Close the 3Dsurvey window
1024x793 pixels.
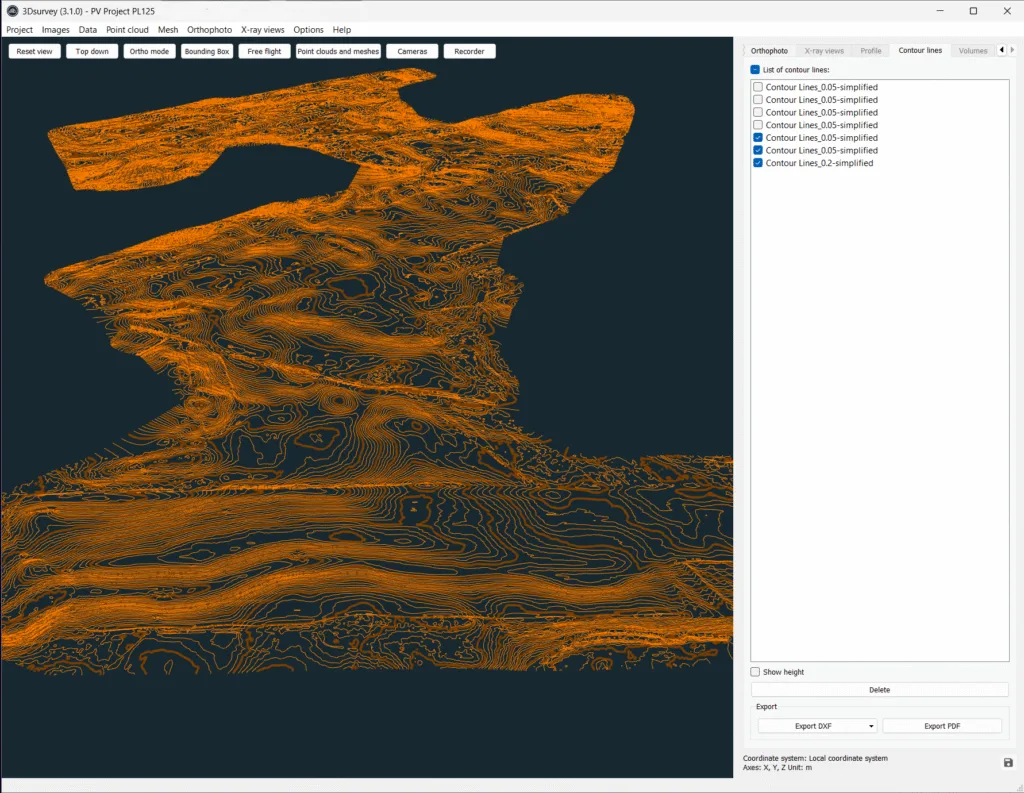tap(1007, 10)
